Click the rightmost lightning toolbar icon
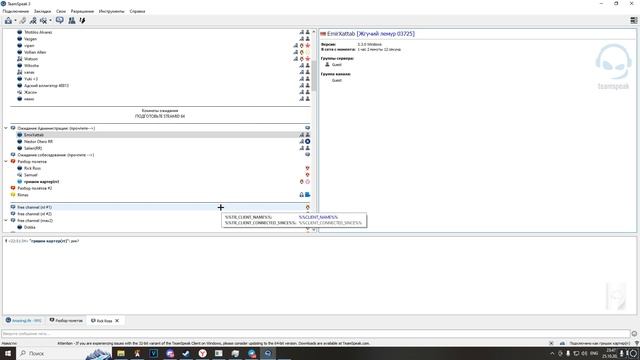This screenshot has height=360, width=640. [x=82, y=20]
